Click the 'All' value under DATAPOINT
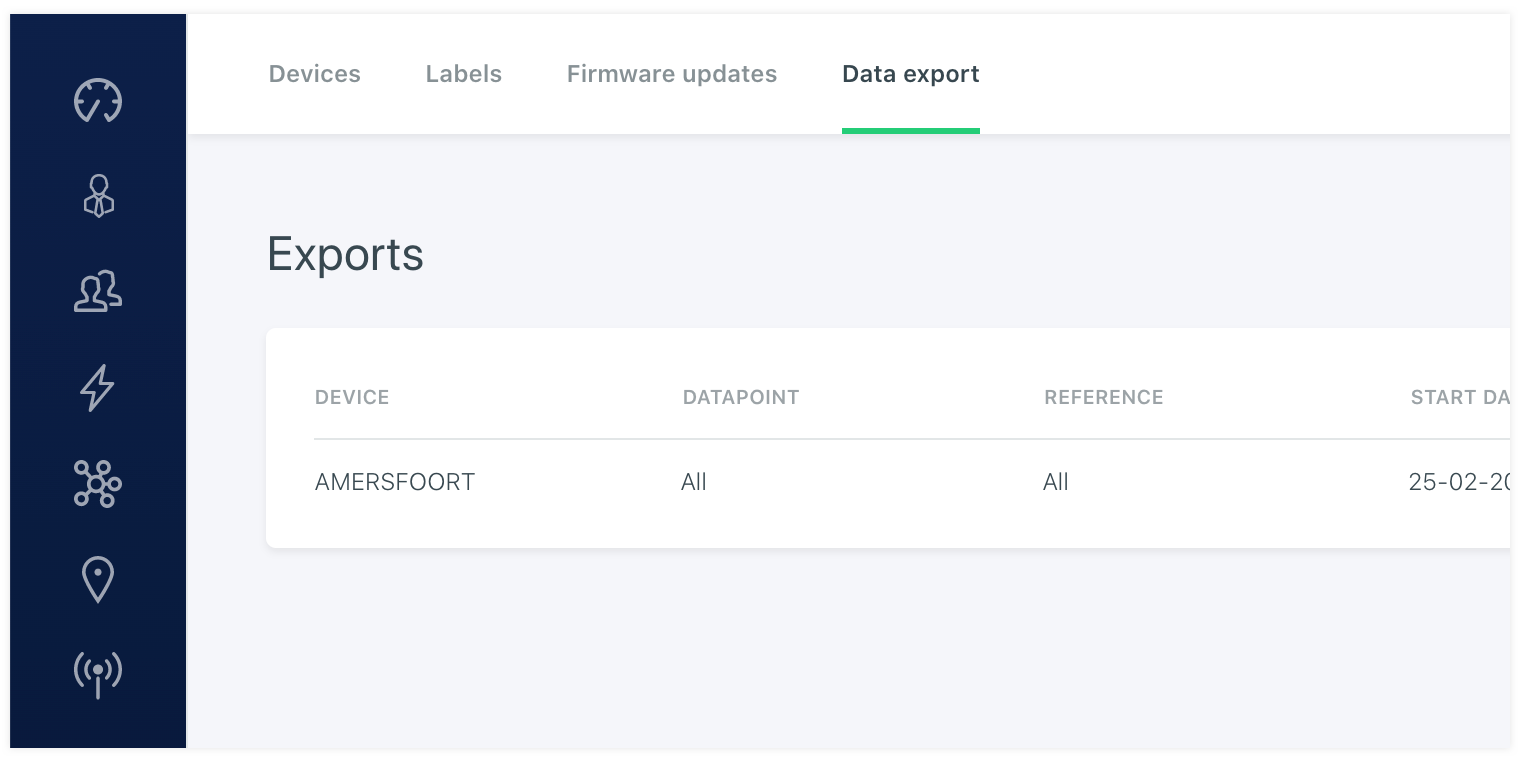Viewport: 1520px width, 760px height. pos(694,482)
